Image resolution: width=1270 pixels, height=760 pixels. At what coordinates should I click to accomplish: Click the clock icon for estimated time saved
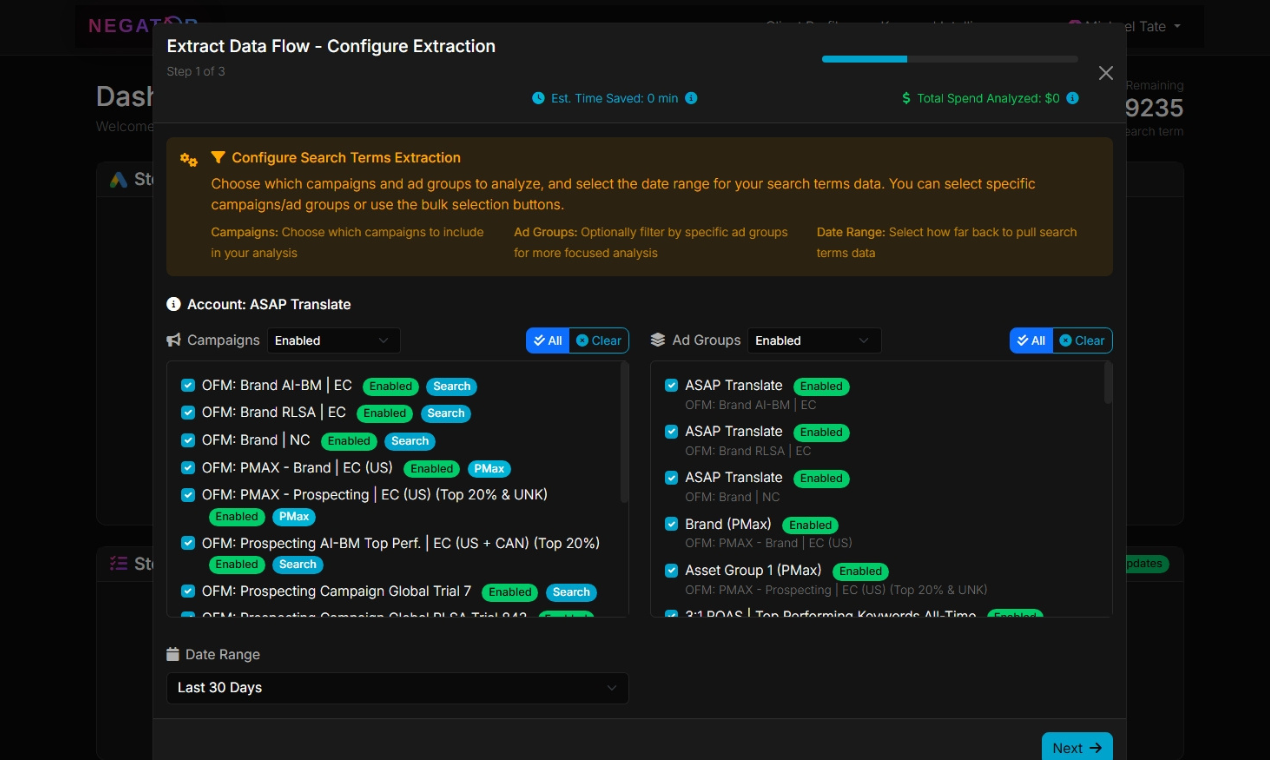(x=538, y=98)
